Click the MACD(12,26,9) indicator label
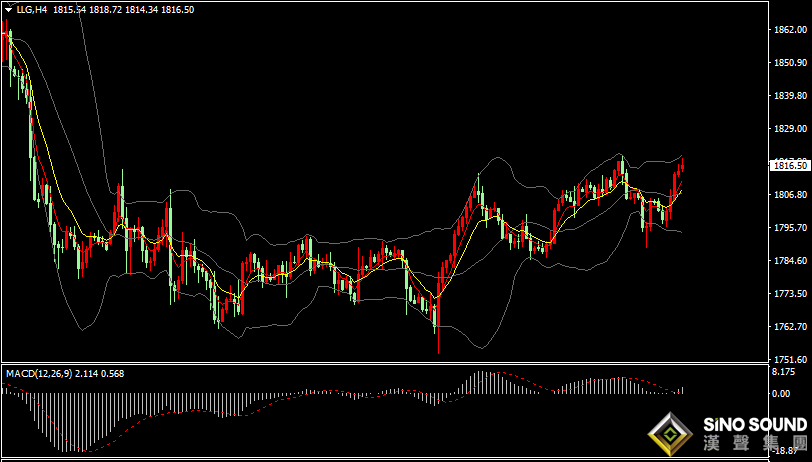812x462 pixels. [x=39, y=373]
